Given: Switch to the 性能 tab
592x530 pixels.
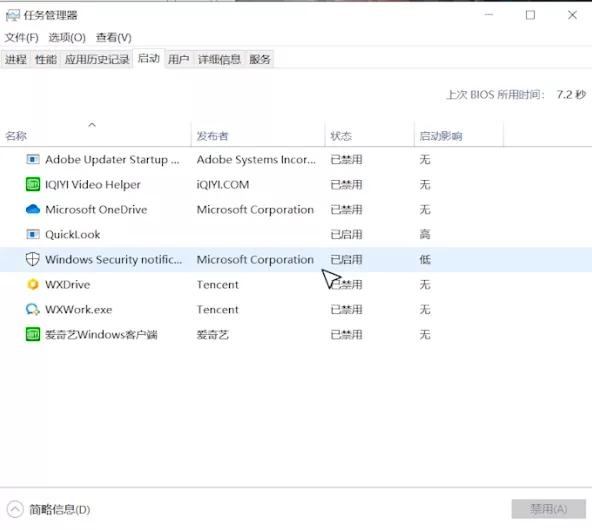Looking at the screenshot, I should (46, 59).
